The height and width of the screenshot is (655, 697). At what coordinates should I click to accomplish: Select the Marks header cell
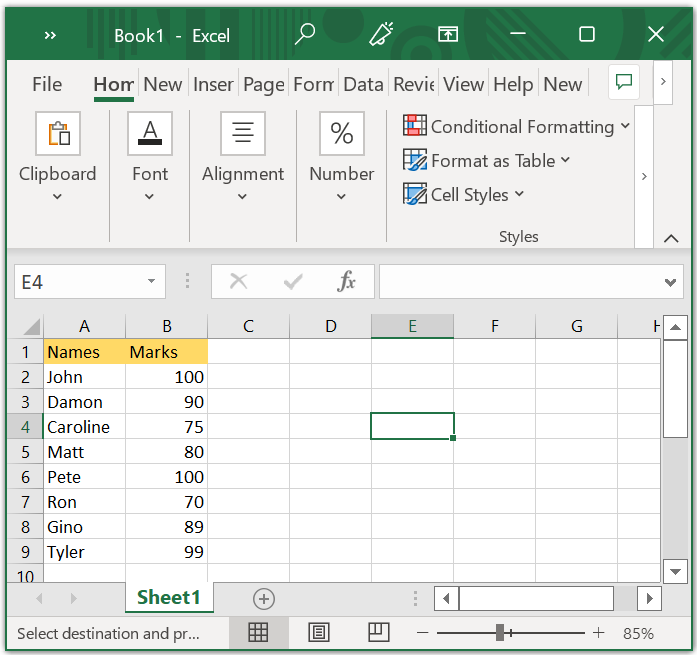(167, 352)
